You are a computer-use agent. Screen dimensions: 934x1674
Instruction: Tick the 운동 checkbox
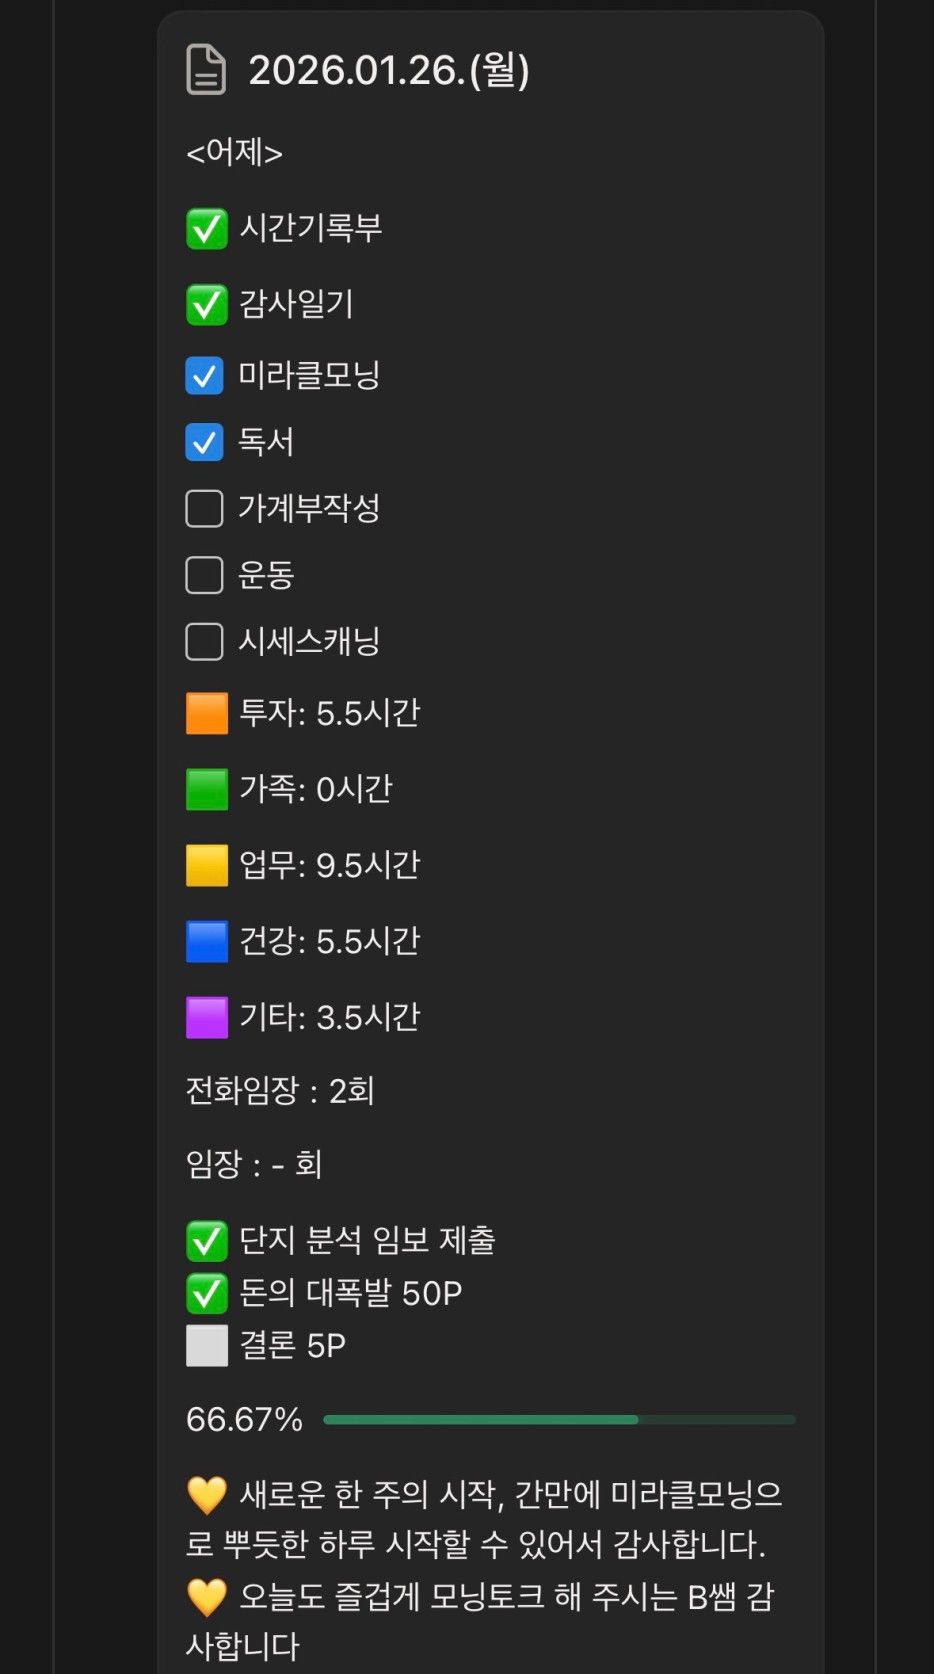tap(204, 575)
